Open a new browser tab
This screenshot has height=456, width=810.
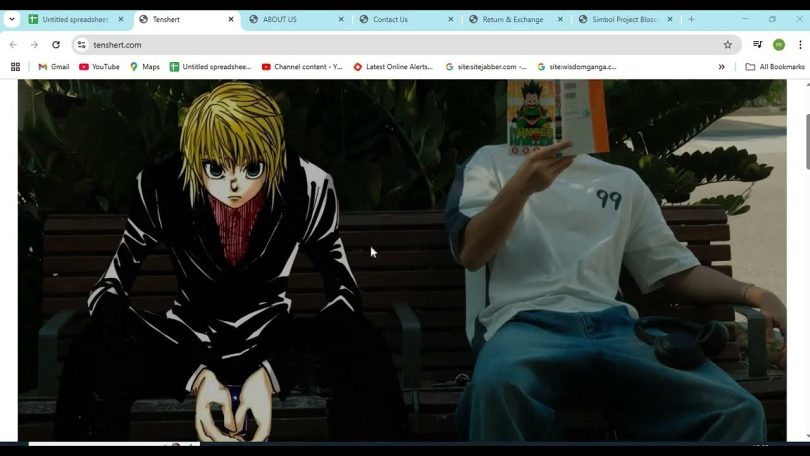click(691, 19)
